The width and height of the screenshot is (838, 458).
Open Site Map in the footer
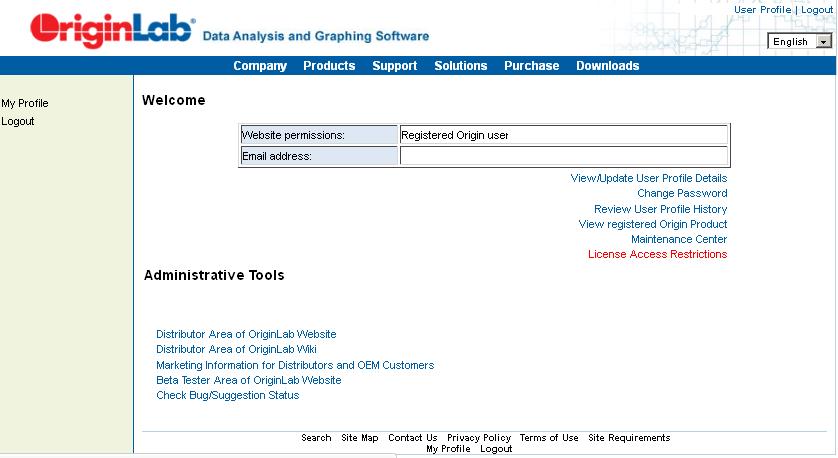[360, 438]
